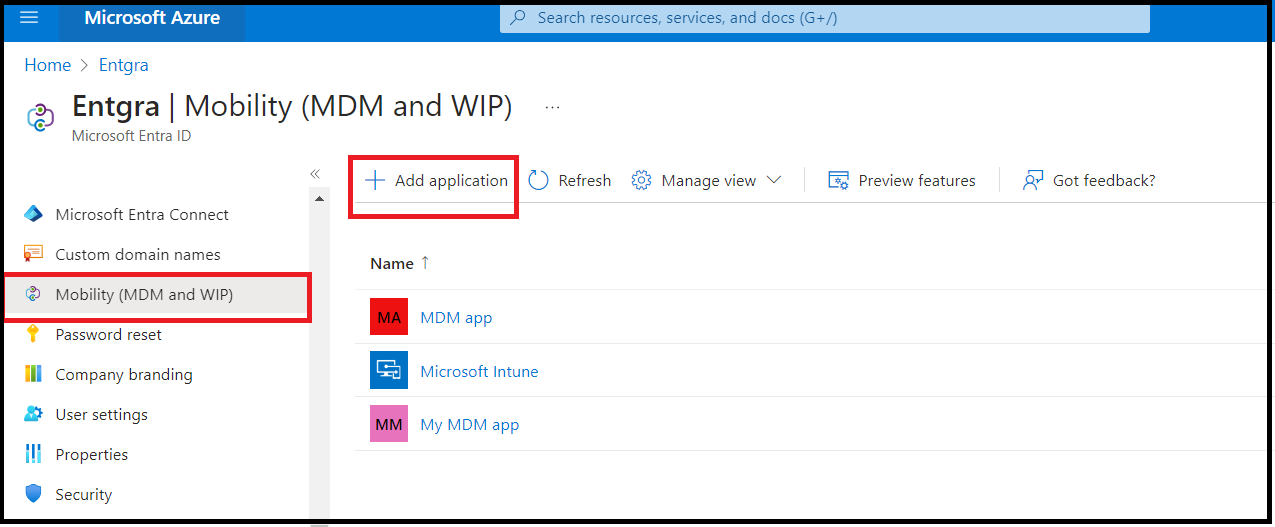
Task: Click the search magnifier icon
Action: 518,18
